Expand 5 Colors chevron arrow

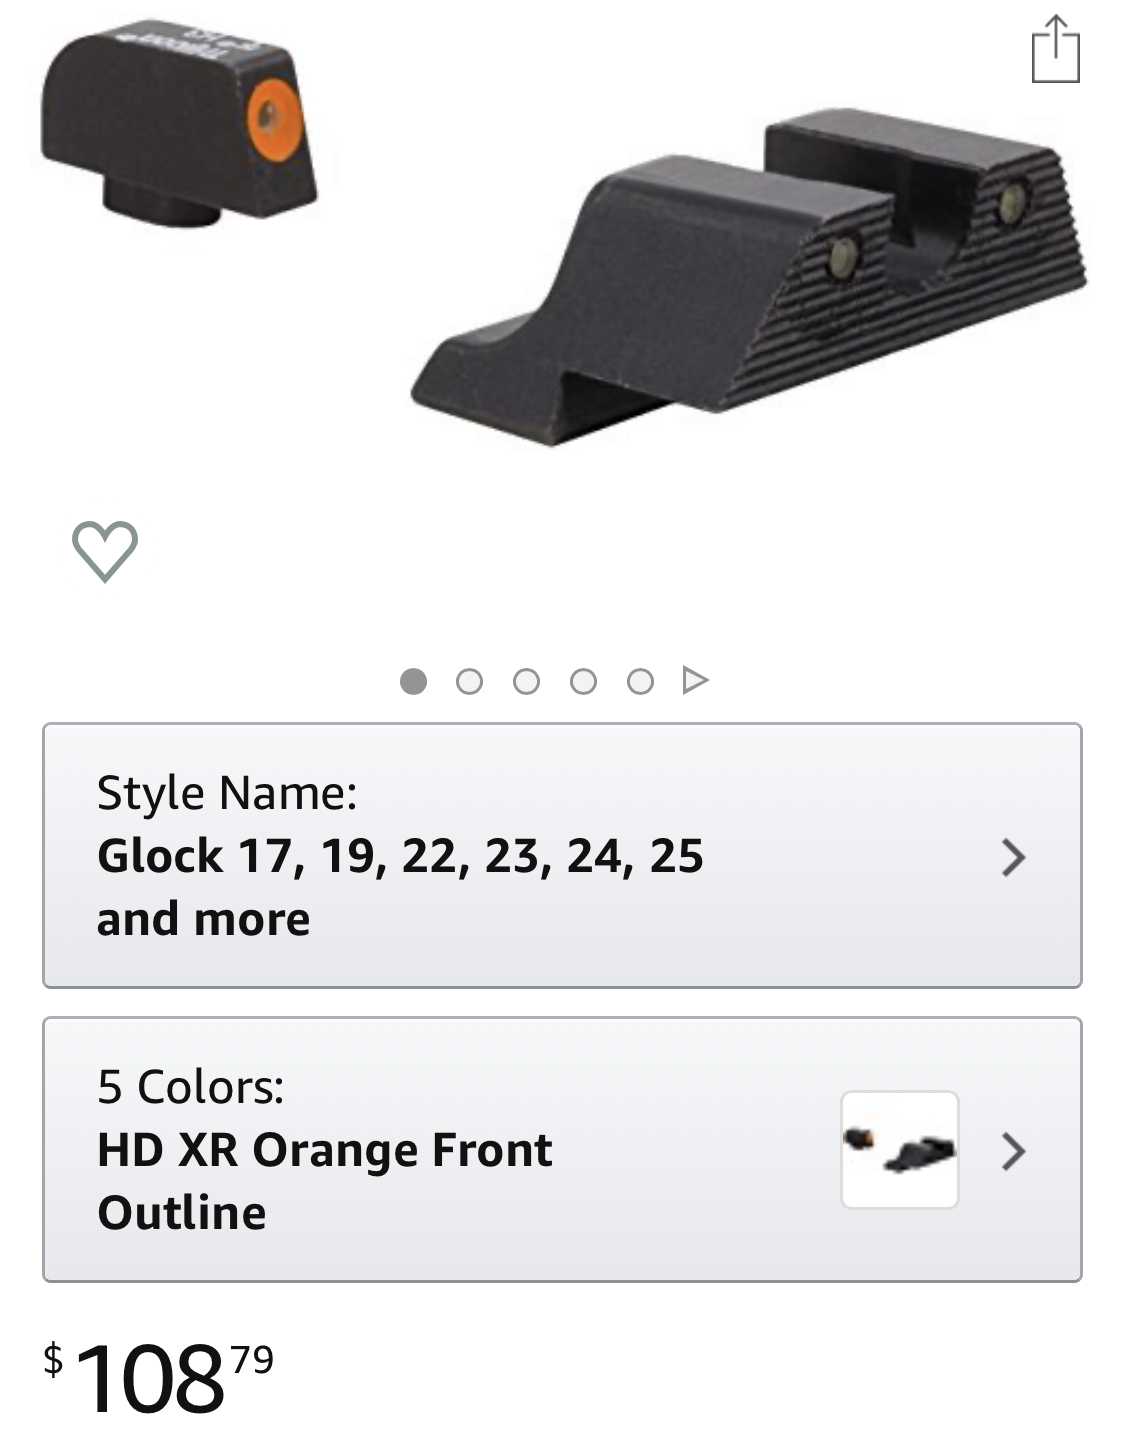[x=1014, y=1151]
